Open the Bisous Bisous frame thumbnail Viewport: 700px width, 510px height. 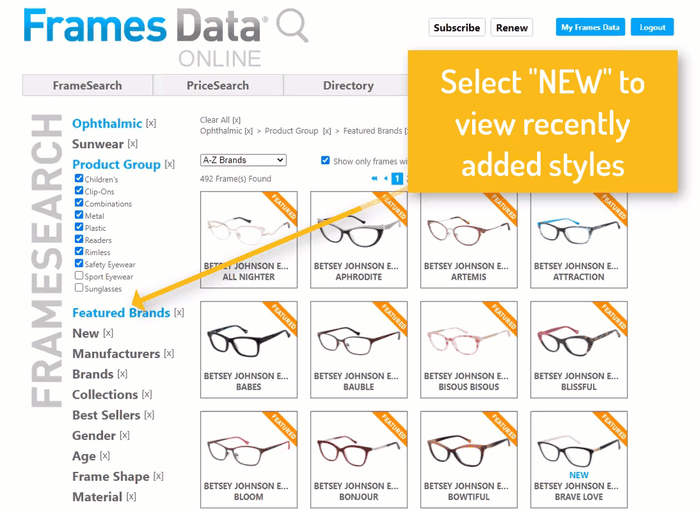(x=469, y=350)
